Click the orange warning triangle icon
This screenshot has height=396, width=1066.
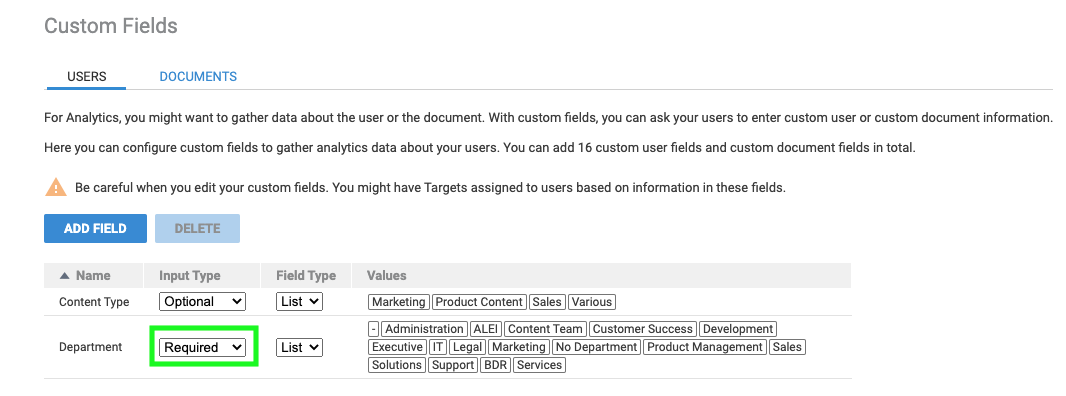click(56, 187)
